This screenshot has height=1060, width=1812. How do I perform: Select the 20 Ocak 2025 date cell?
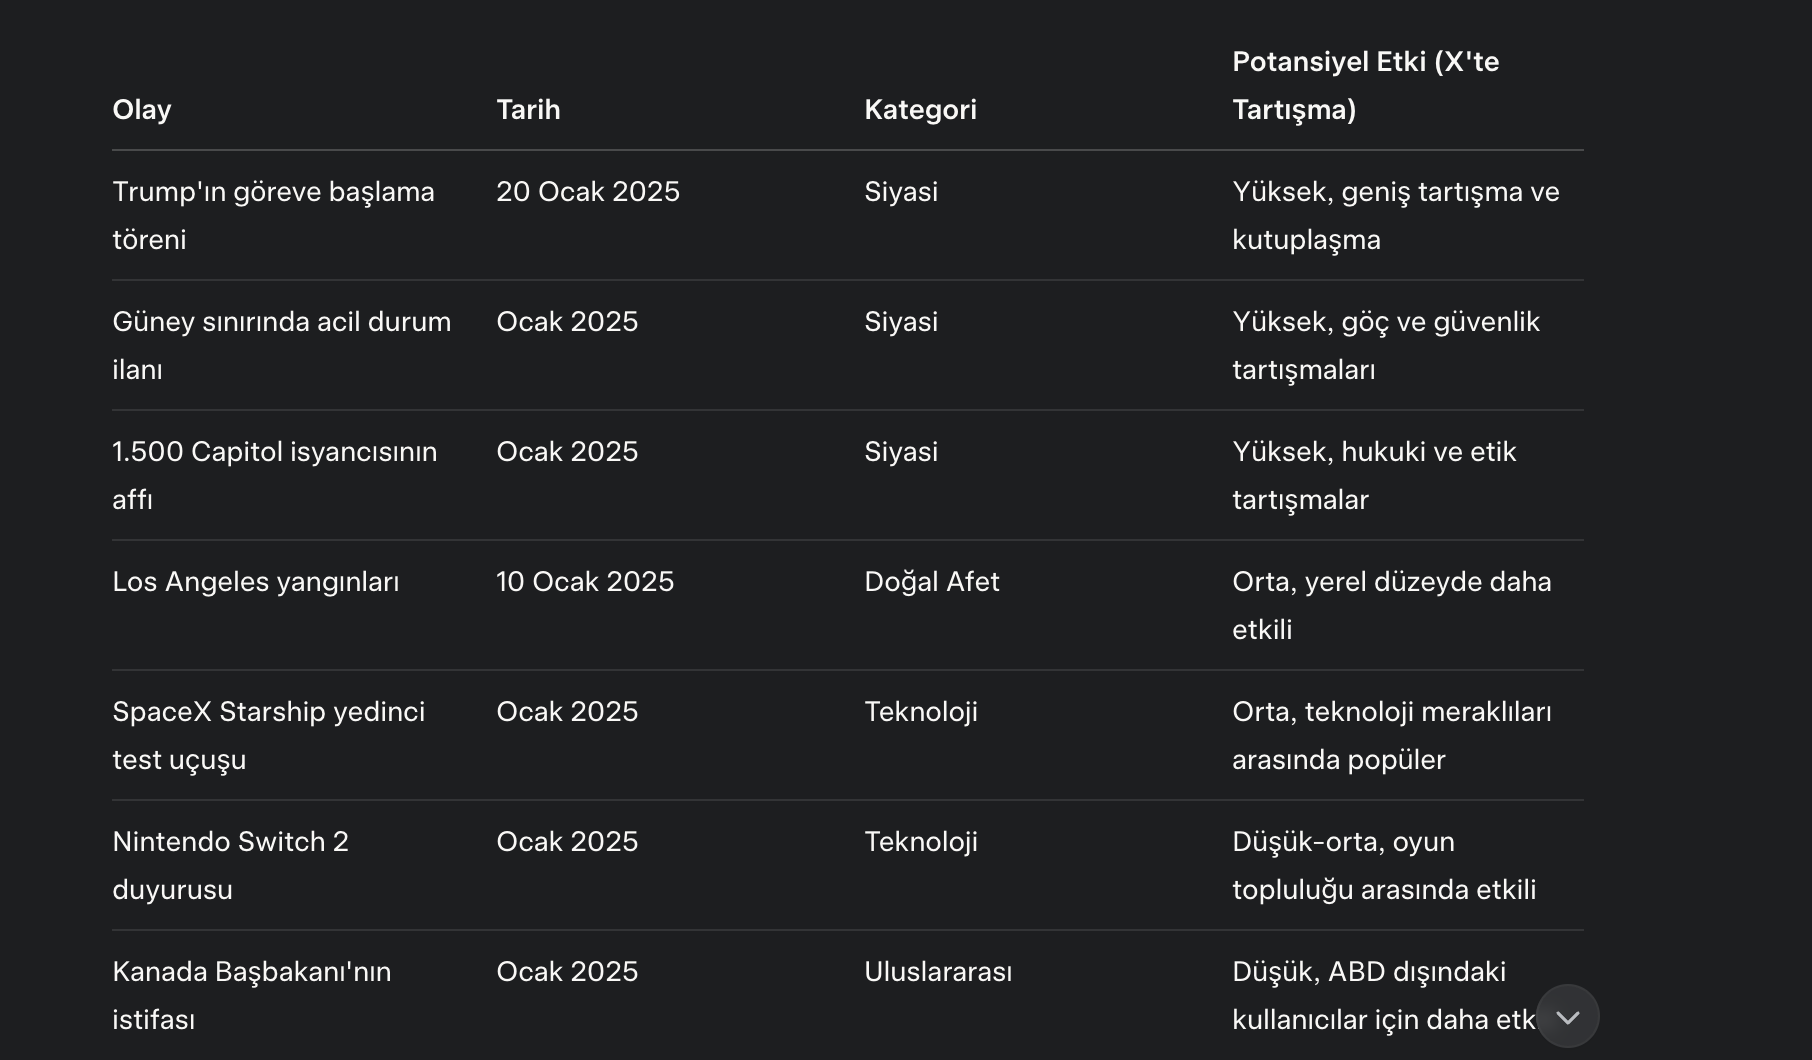(x=588, y=192)
